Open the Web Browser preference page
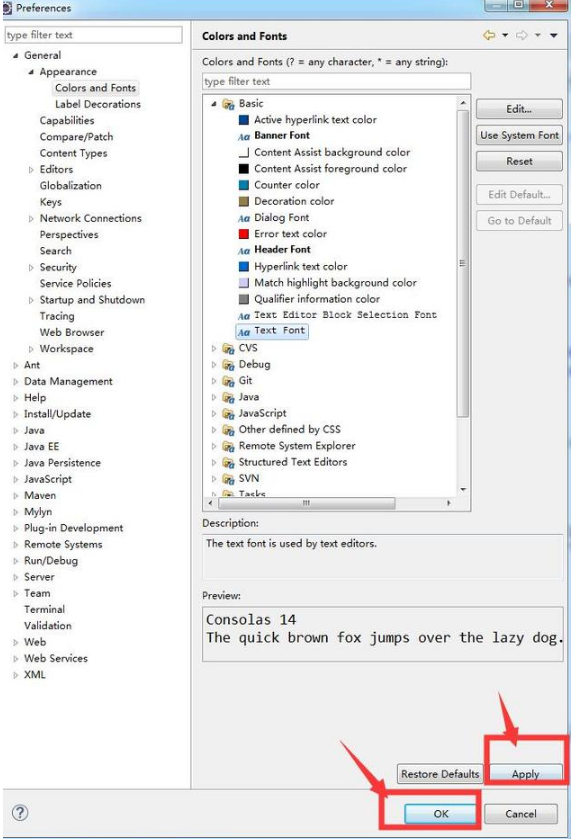571x839 pixels. tap(72, 332)
